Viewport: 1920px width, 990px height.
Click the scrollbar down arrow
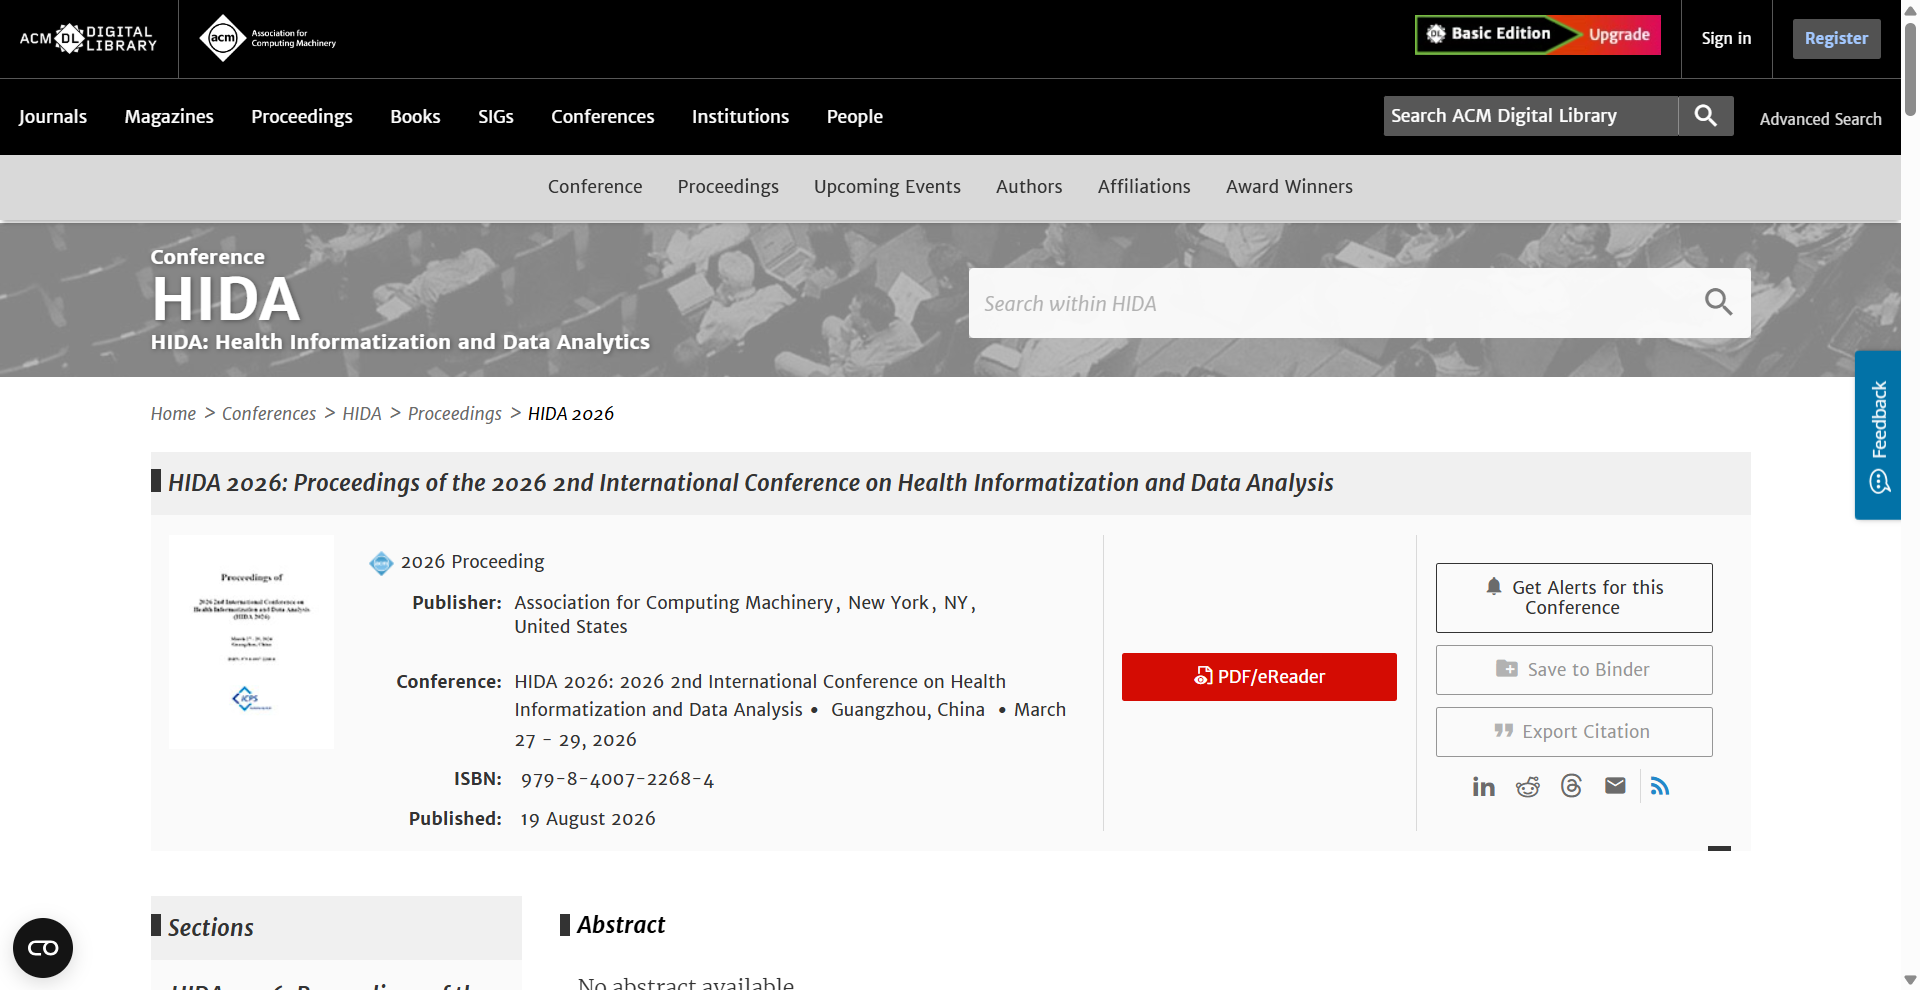pos(1910,980)
